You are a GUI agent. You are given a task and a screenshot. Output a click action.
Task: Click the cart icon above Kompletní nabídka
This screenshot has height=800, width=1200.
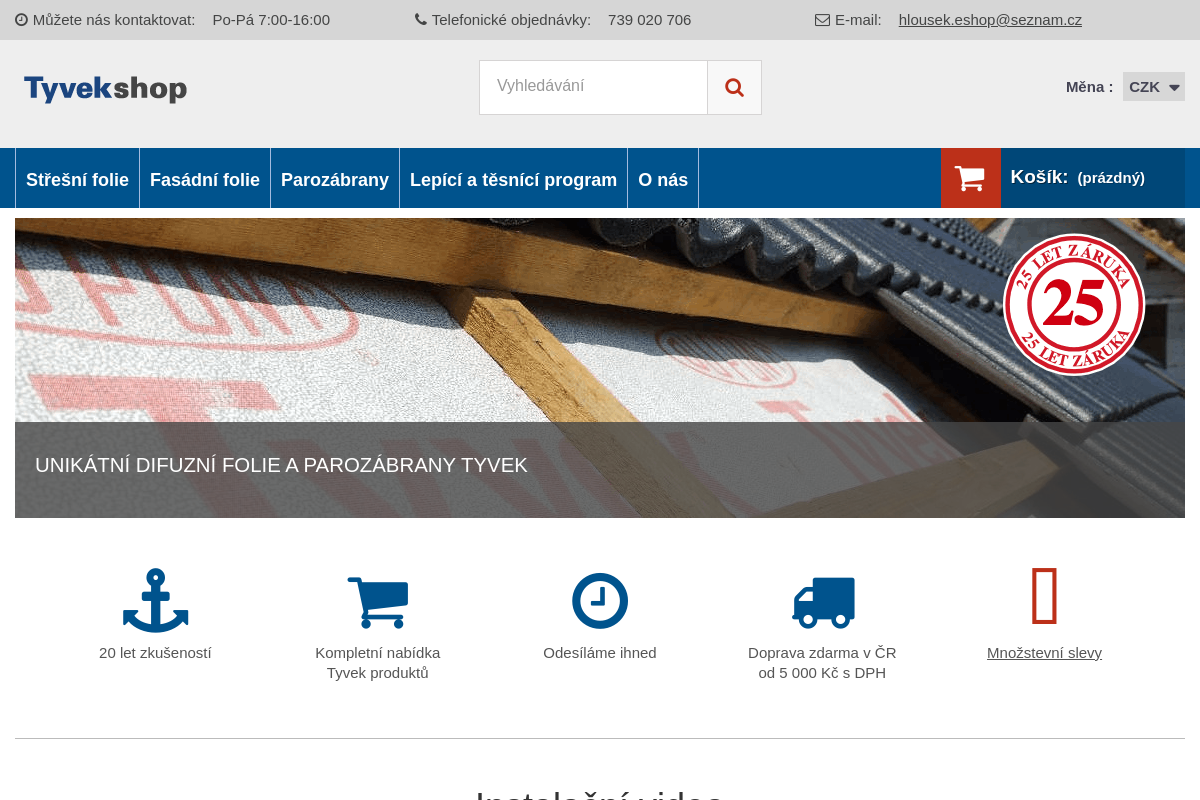[x=377, y=602]
